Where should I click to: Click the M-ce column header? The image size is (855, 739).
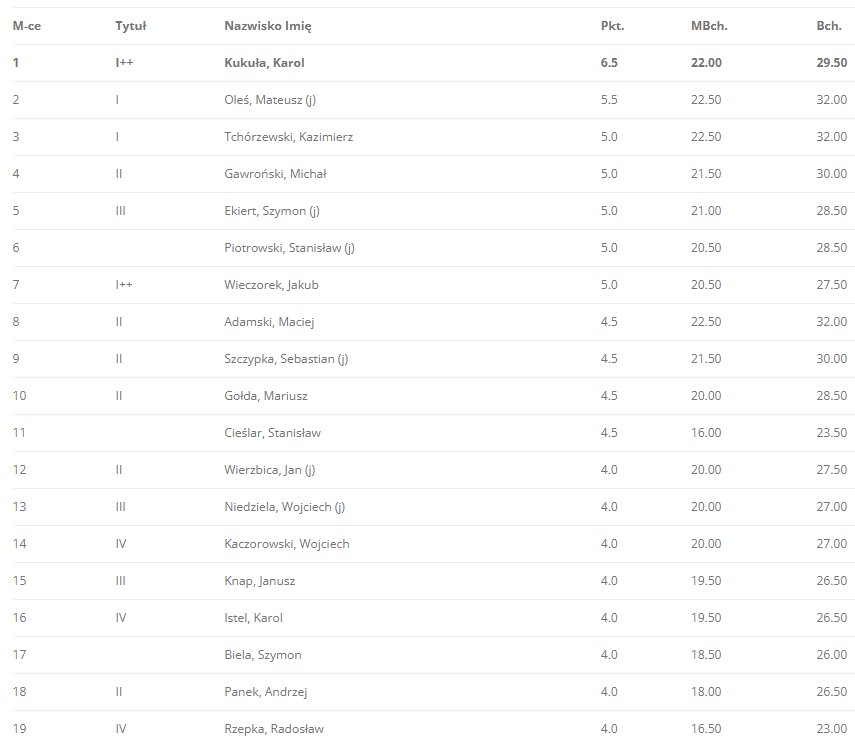(27, 26)
